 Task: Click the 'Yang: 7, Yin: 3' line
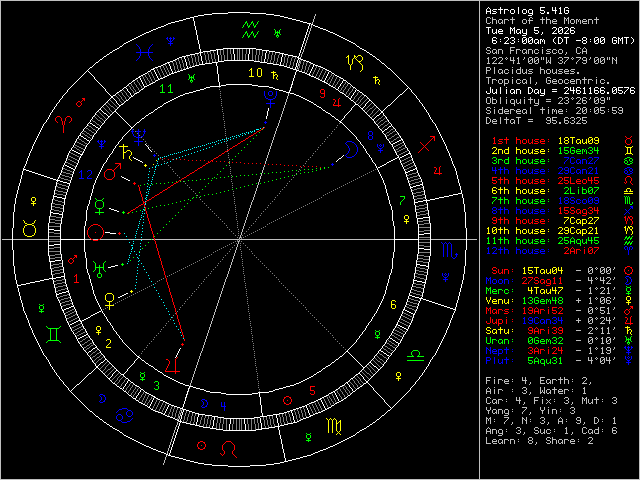point(530,411)
